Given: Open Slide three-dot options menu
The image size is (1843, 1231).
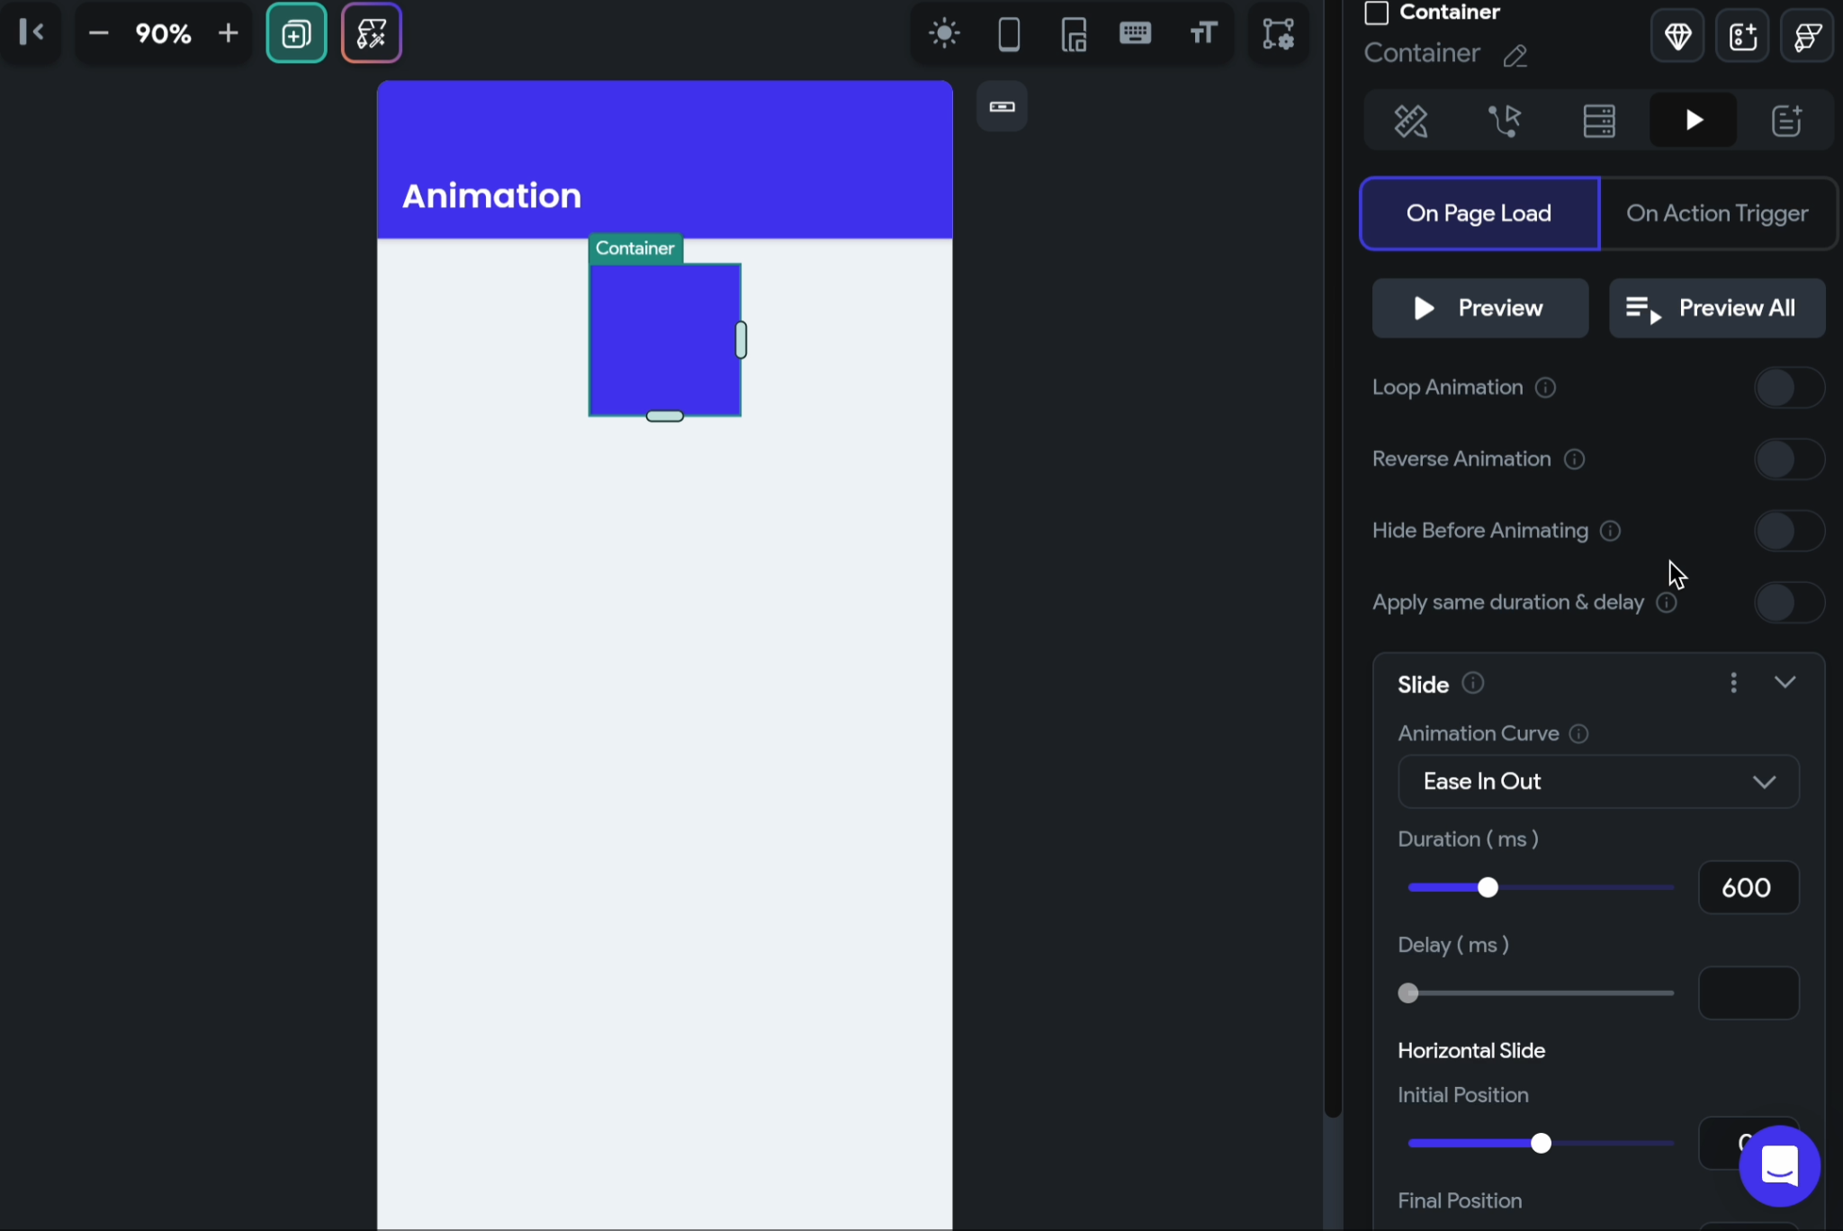Looking at the screenshot, I should point(1733,683).
